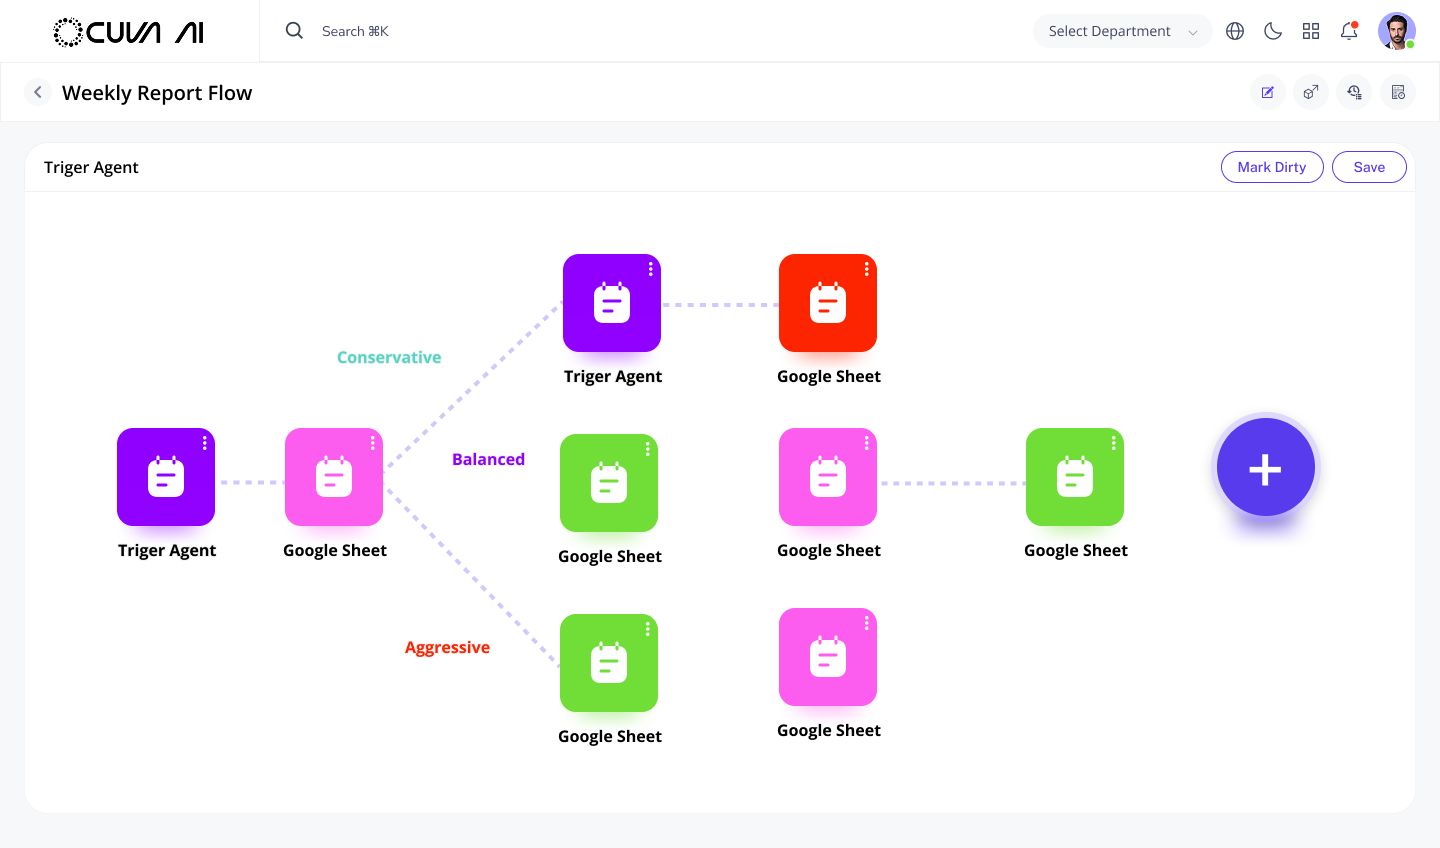The image size is (1440, 848).
Task: Open the Select Department dropdown
Action: (x=1122, y=31)
